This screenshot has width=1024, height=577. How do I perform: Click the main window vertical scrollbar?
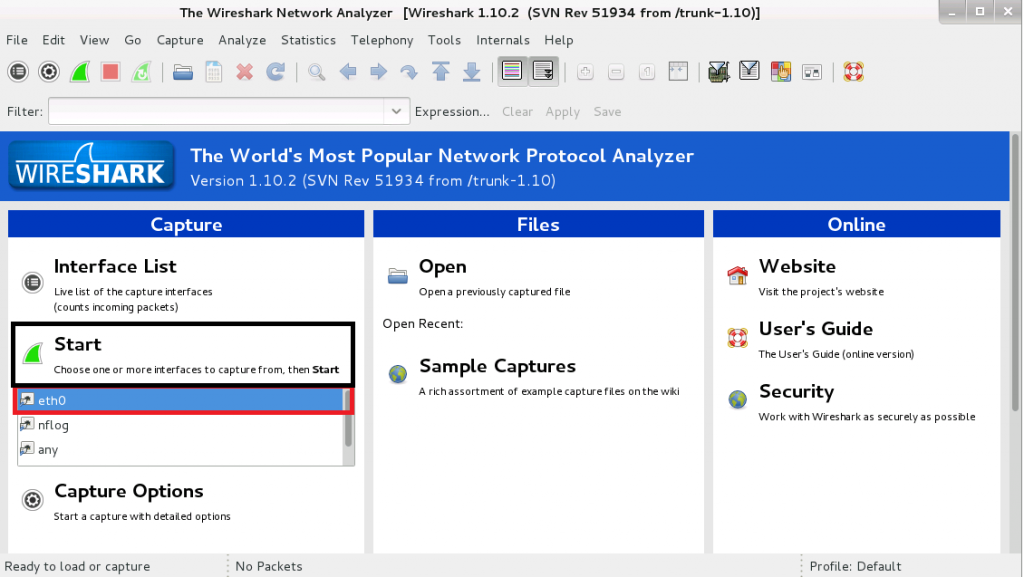coord(1015,274)
